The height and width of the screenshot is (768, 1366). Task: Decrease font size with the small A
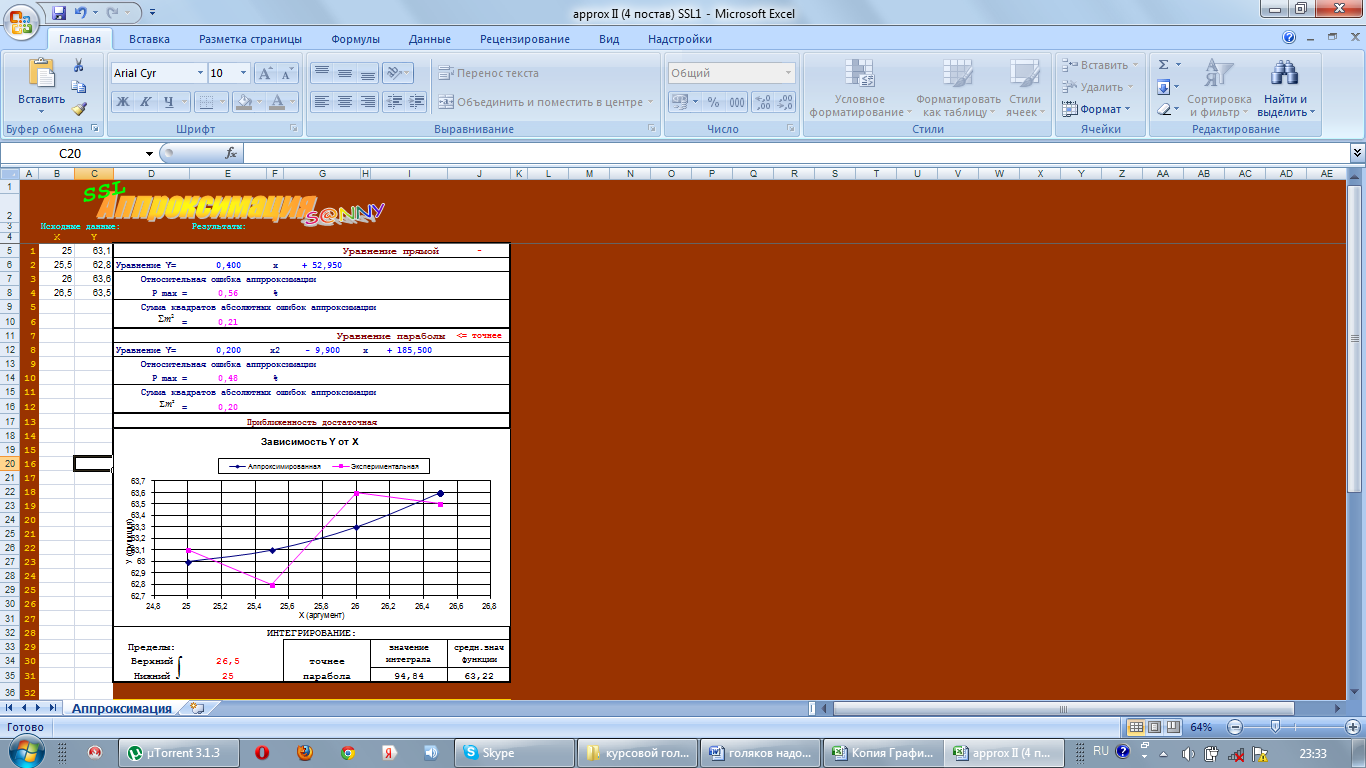288,73
